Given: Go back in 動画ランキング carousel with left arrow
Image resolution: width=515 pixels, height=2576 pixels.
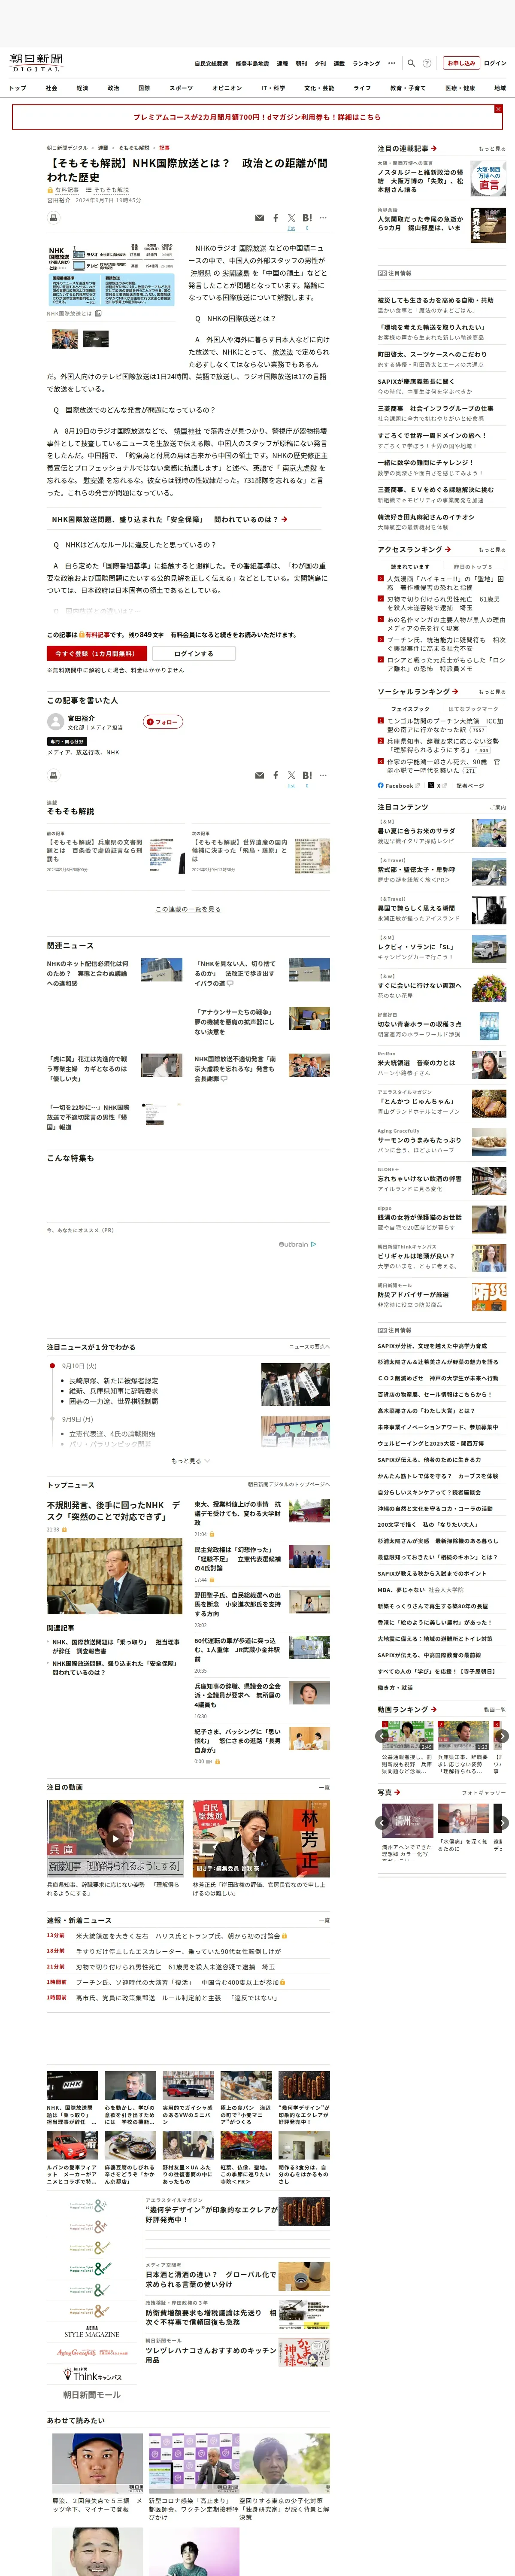Looking at the screenshot, I should coord(383,1736).
